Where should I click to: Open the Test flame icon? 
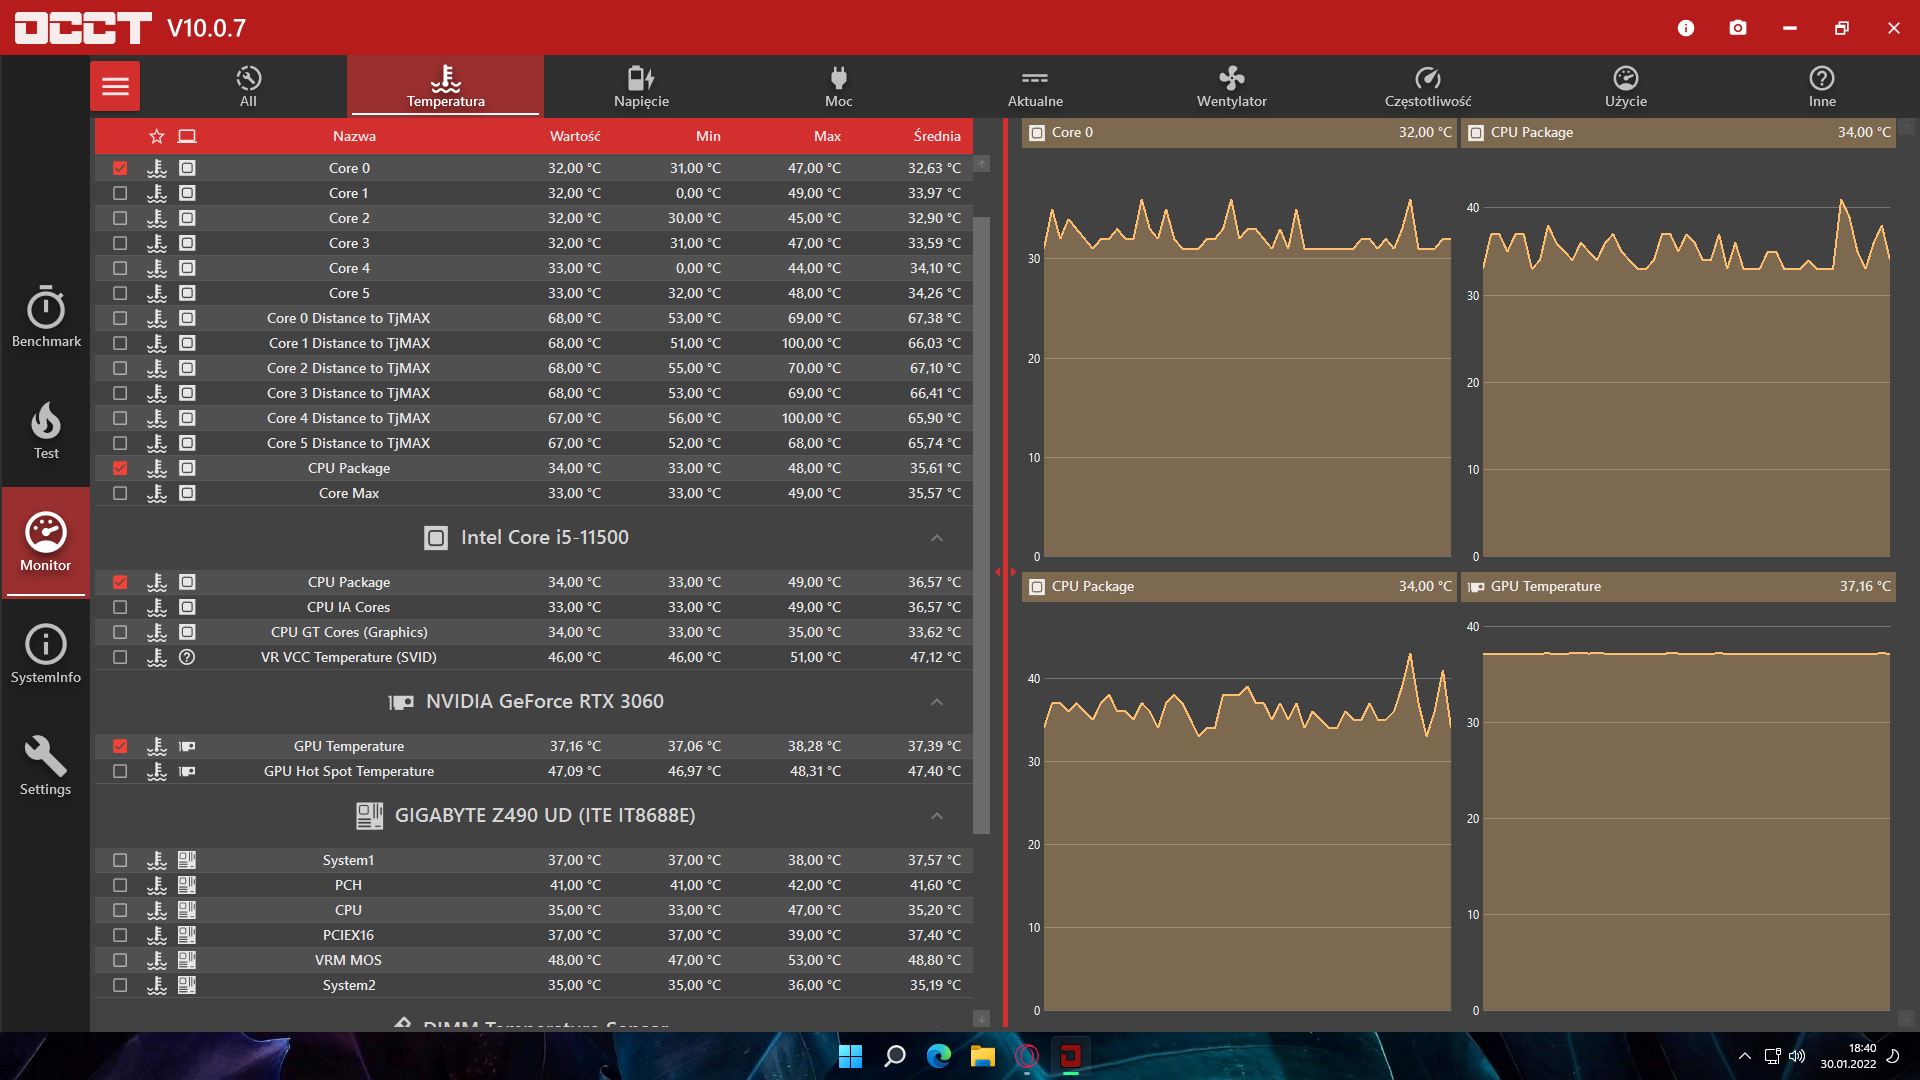tap(46, 430)
